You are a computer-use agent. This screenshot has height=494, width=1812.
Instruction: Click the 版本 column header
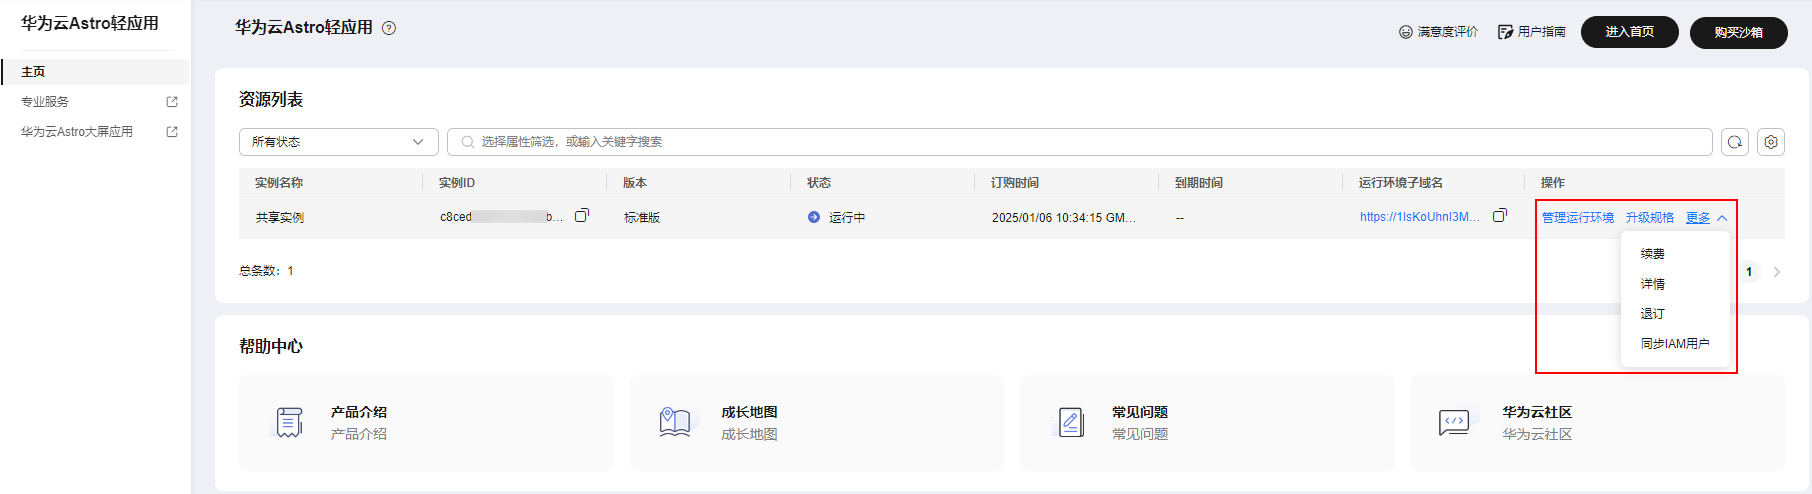click(x=635, y=183)
